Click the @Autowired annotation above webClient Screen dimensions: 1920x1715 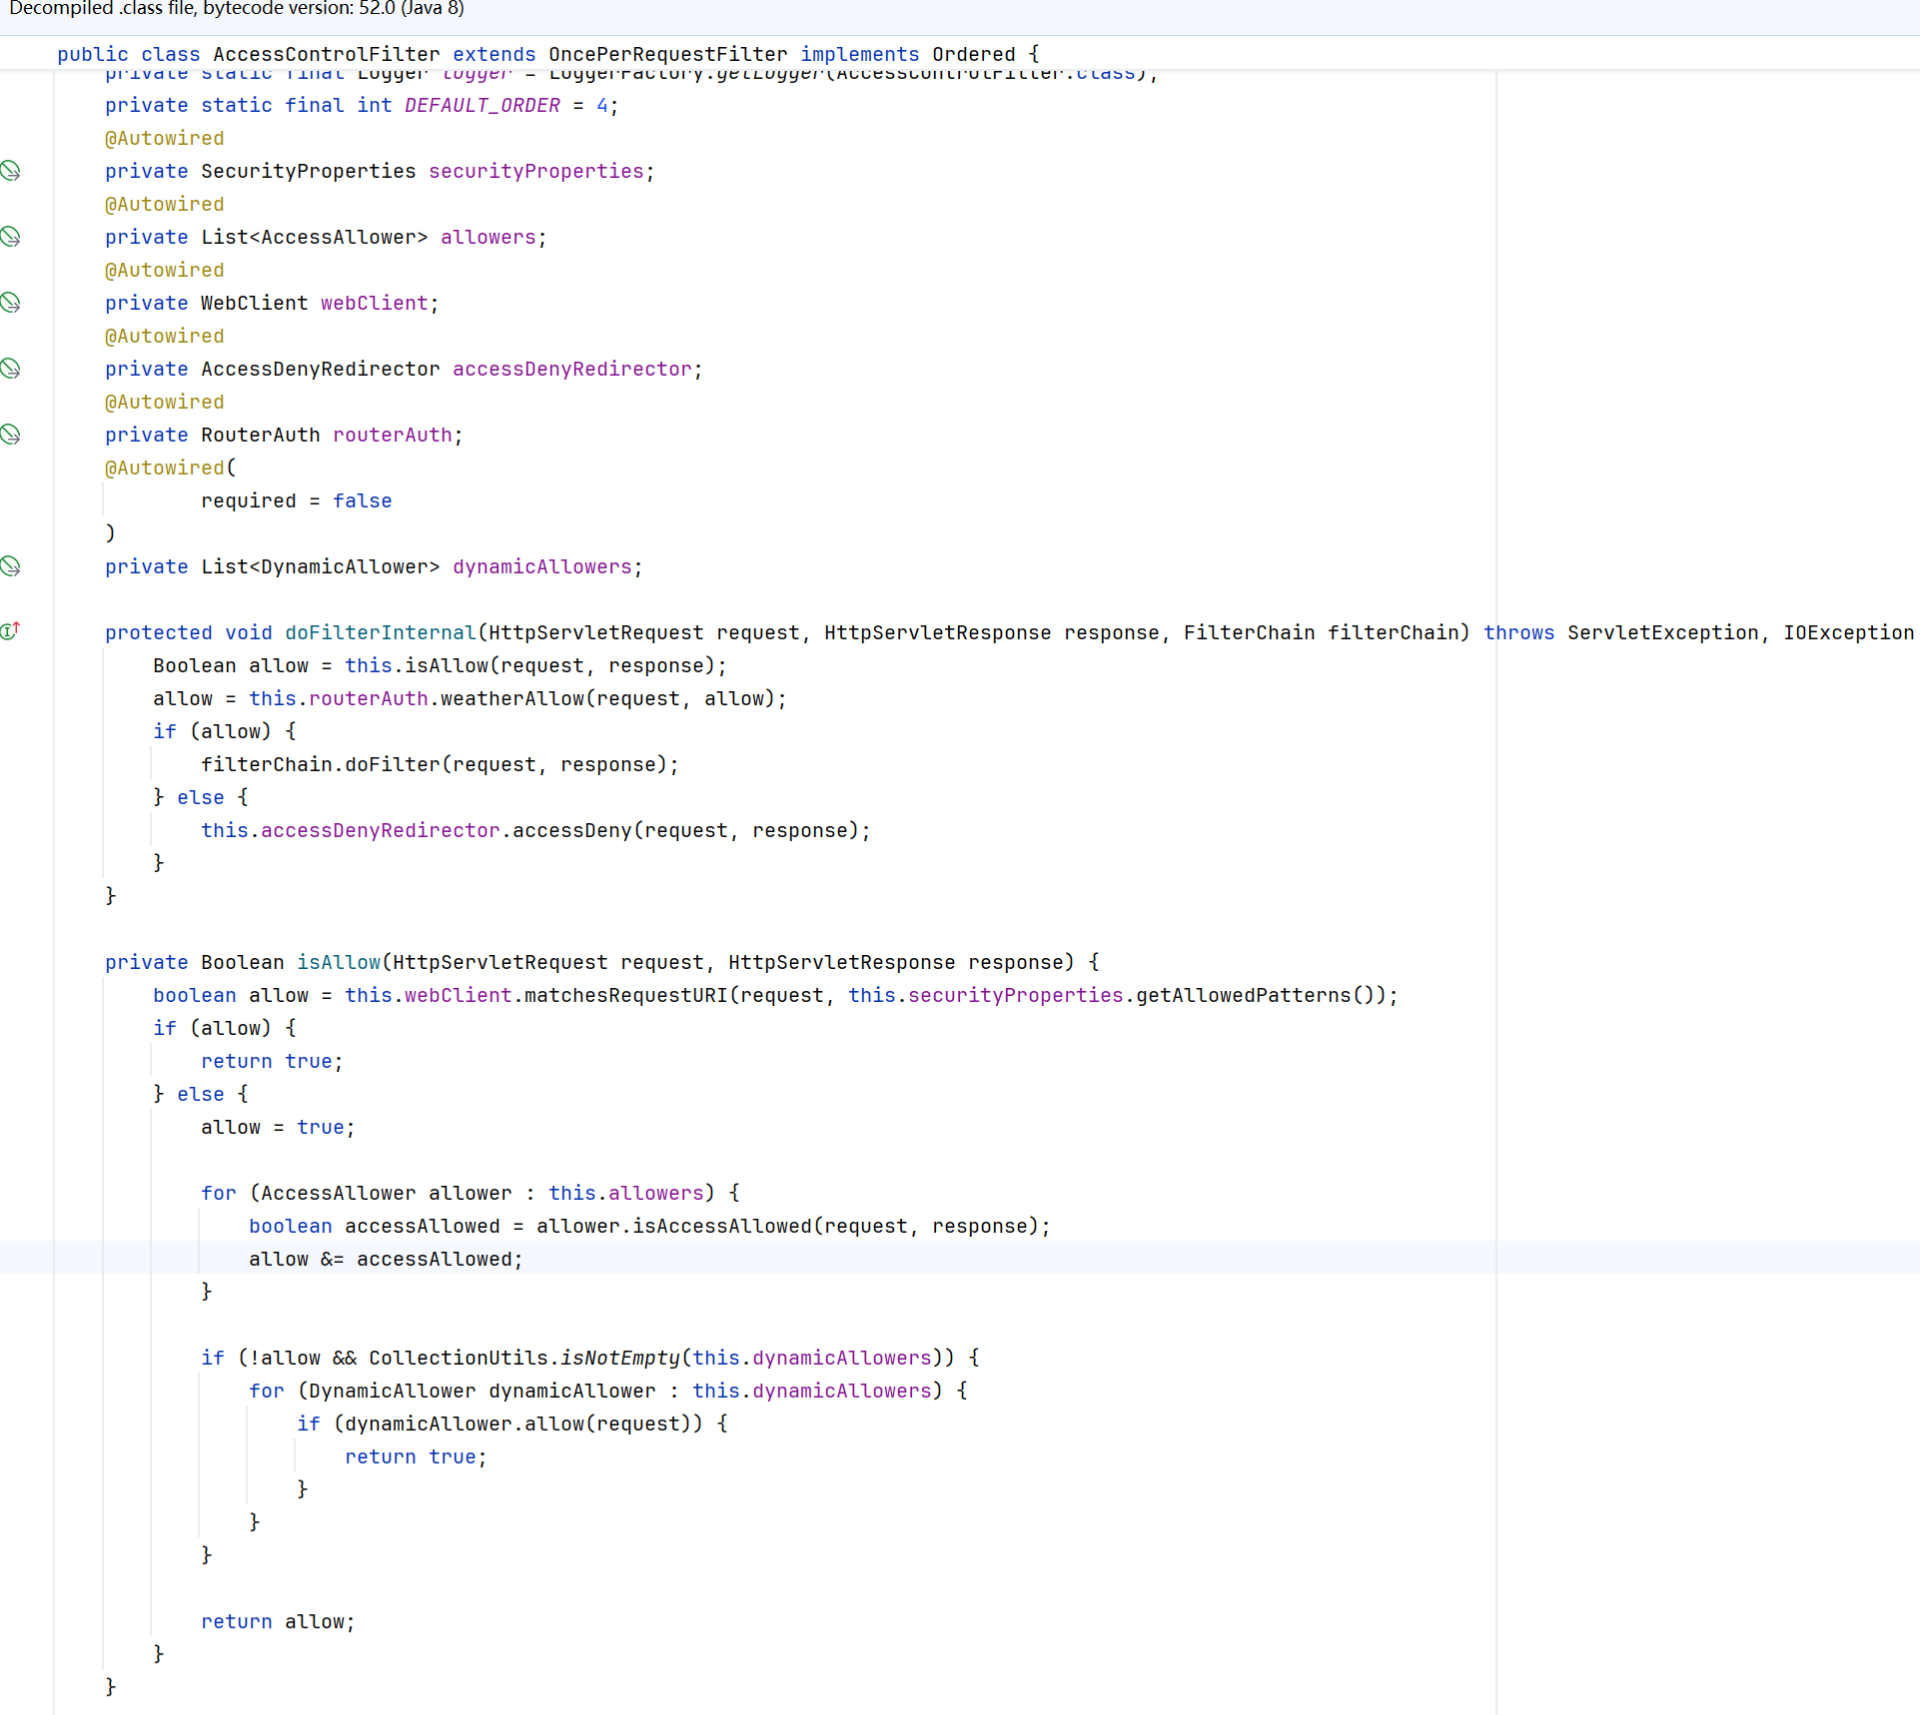(165, 270)
